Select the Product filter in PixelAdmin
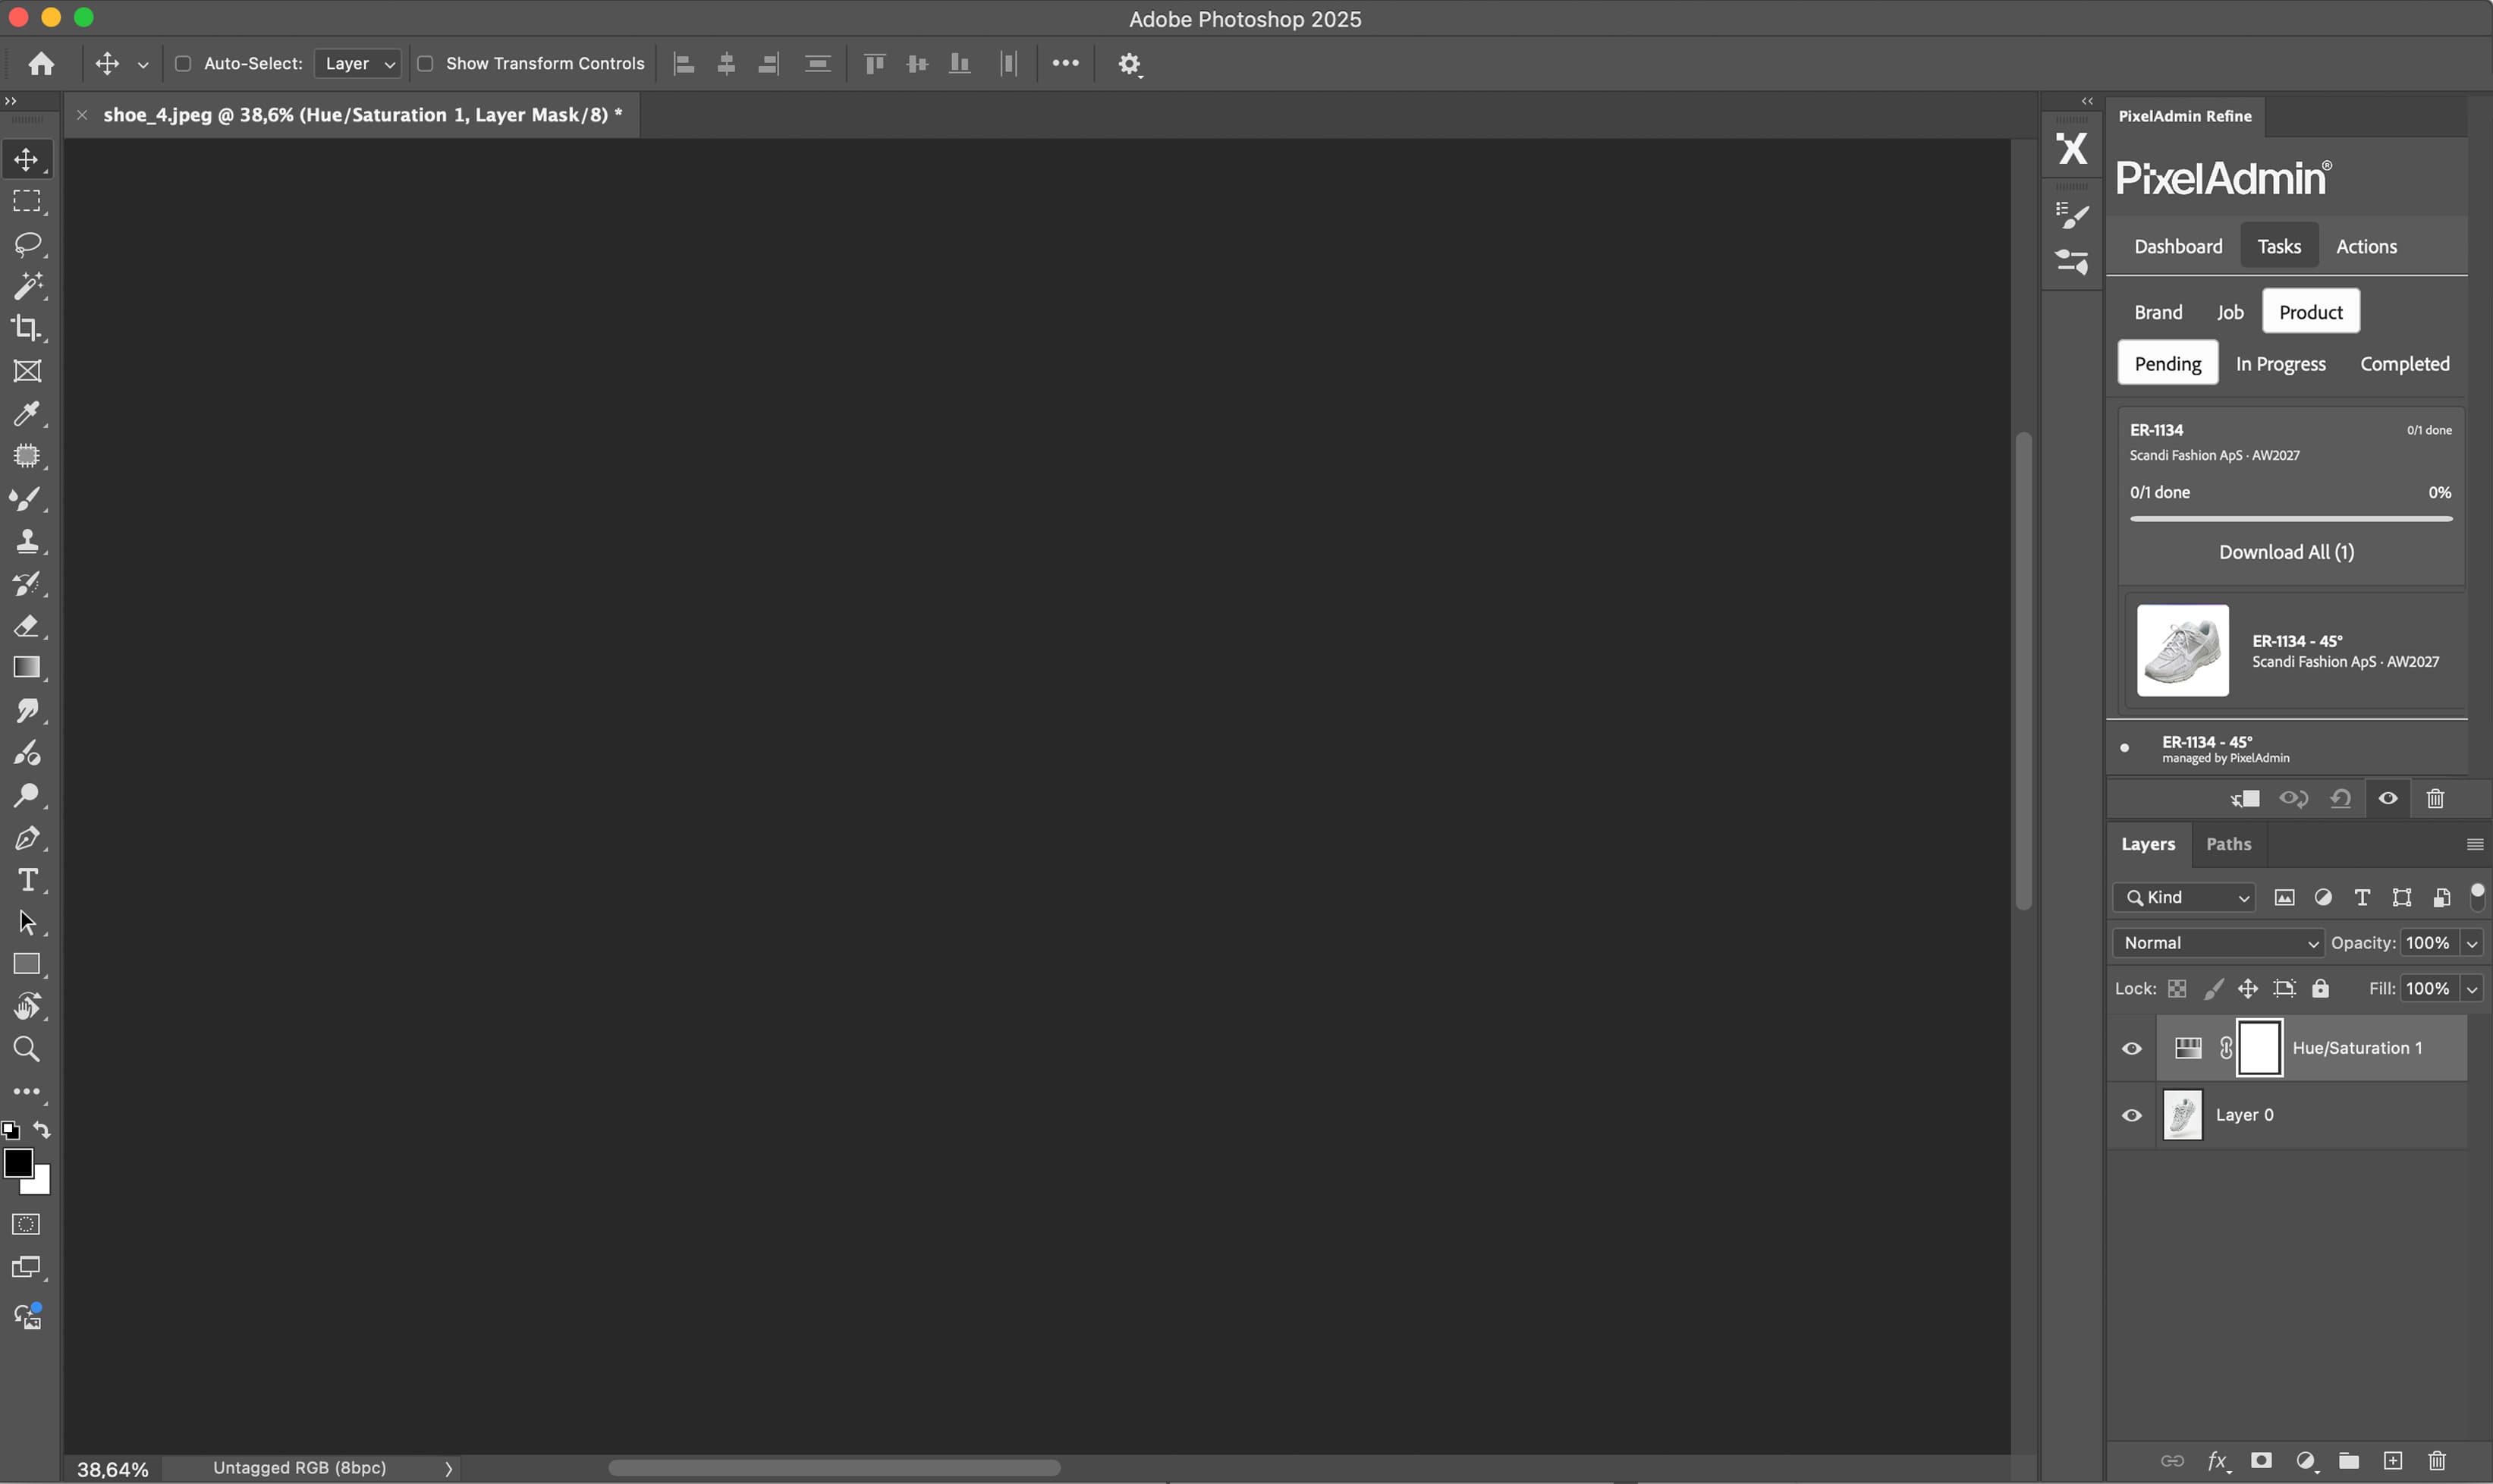Screen dimensions: 2493x1484 (x=2311, y=311)
